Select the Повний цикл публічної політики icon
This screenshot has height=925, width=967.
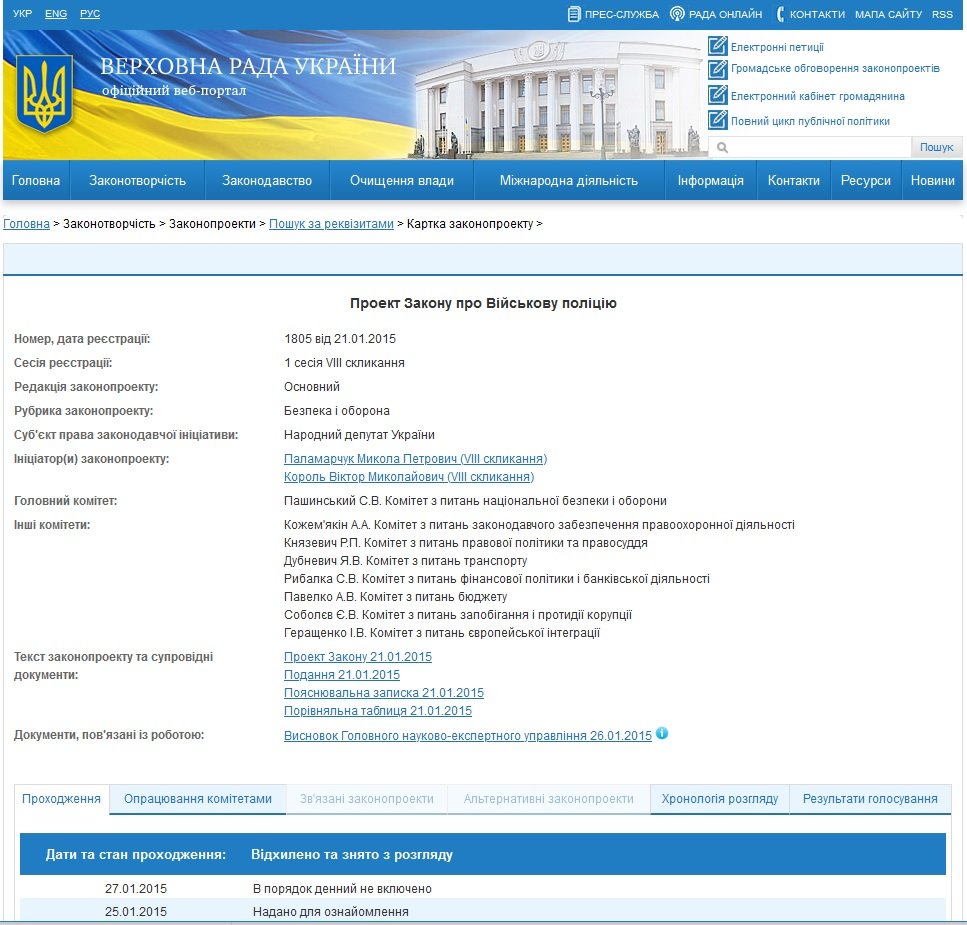point(716,119)
